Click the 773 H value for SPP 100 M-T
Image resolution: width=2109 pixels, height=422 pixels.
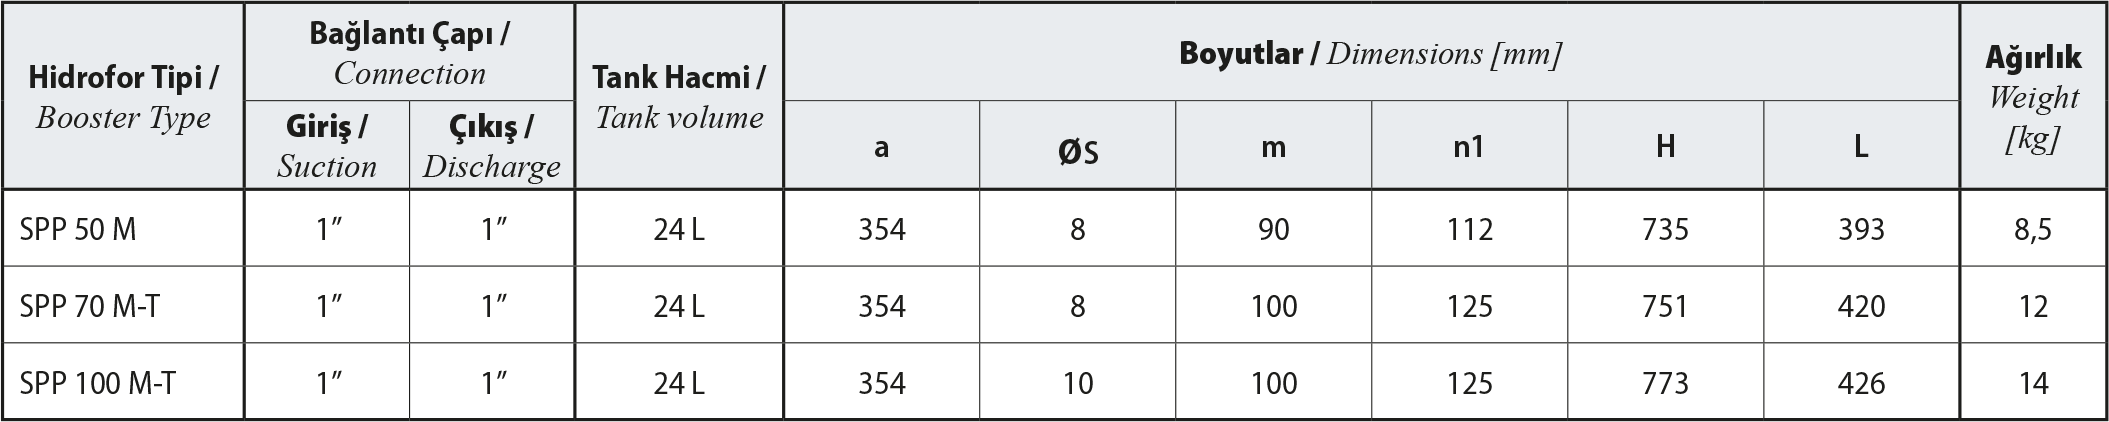(x=1665, y=383)
